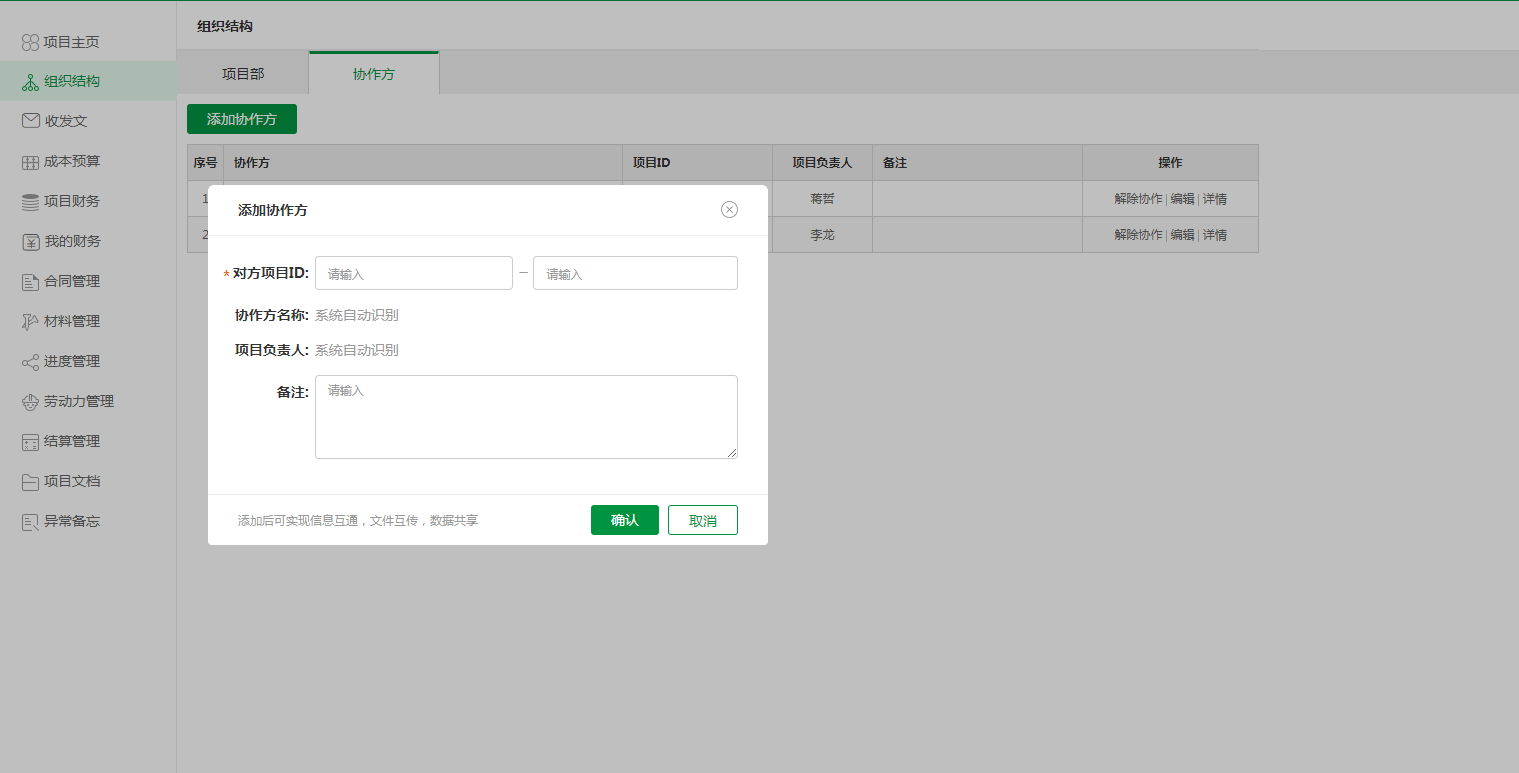This screenshot has width=1519, height=773.
Task: Click the 蒋哲 cell in the table
Action: coord(822,199)
